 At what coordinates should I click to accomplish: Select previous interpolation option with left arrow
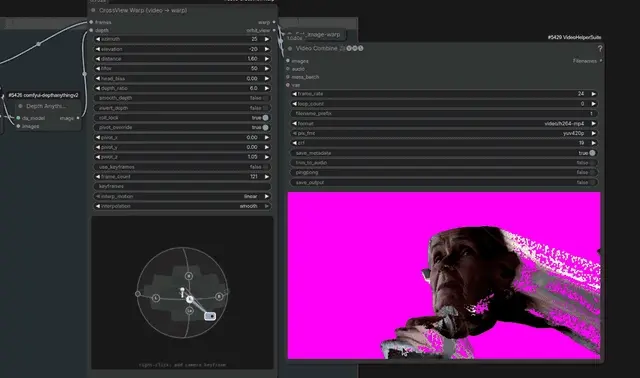pyautogui.click(x=98, y=206)
